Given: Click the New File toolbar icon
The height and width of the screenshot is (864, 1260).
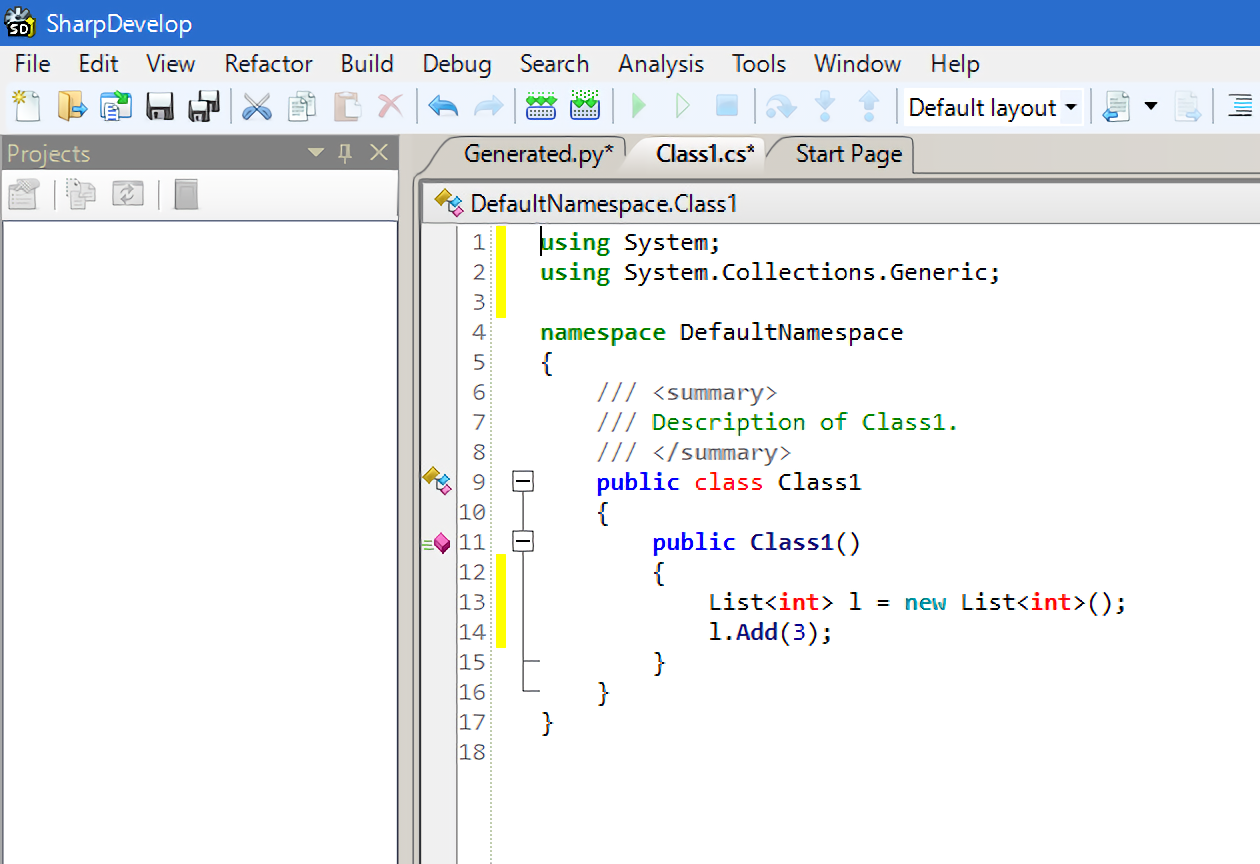Looking at the screenshot, I should tap(26, 106).
